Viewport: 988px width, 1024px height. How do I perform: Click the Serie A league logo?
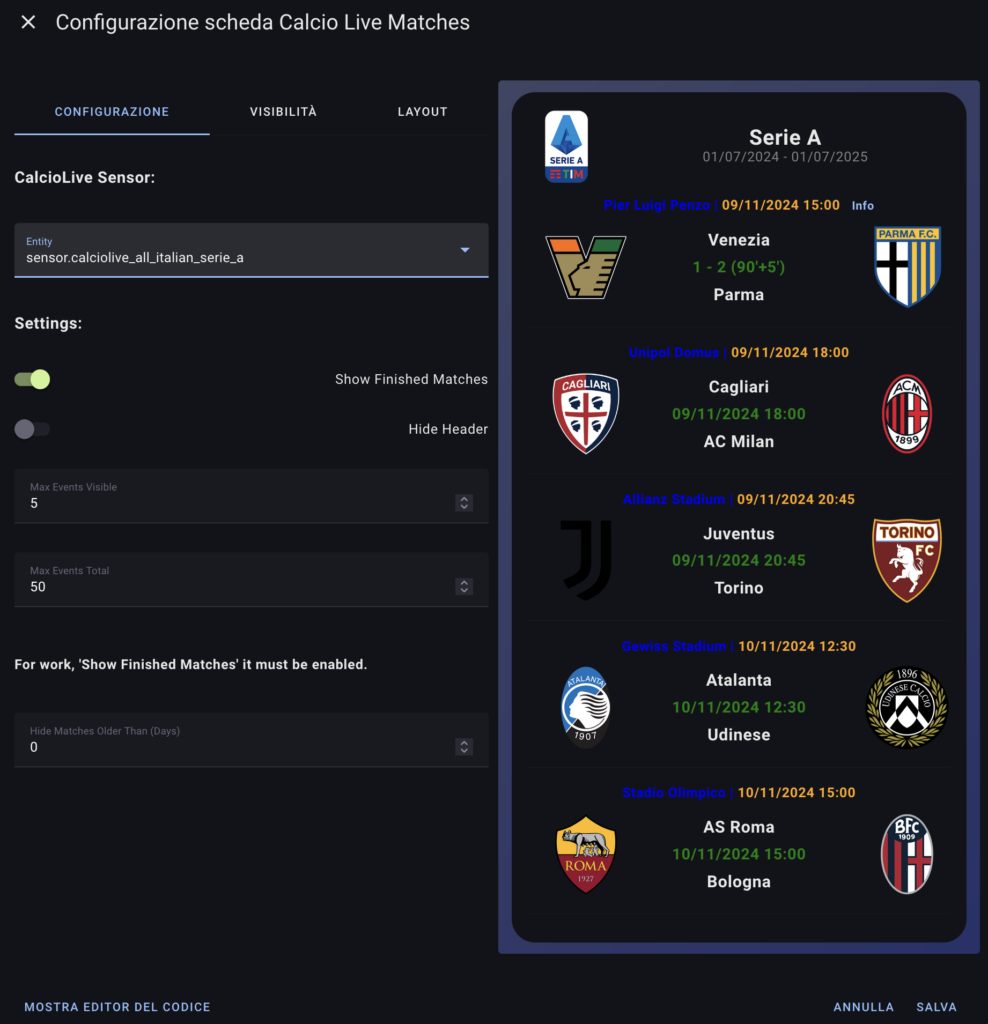pyautogui.click(x=566, y=145)
